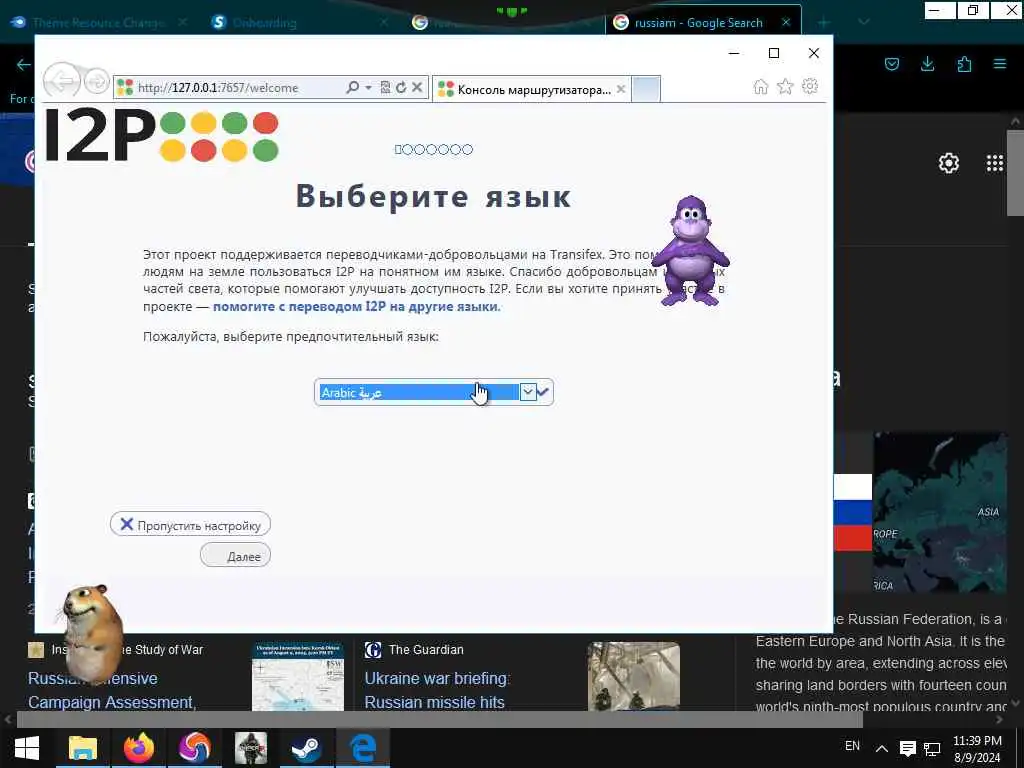The image size is (1024, 768).
Task: Open hamburger menu in background browser
Action: click(1000, 64)
